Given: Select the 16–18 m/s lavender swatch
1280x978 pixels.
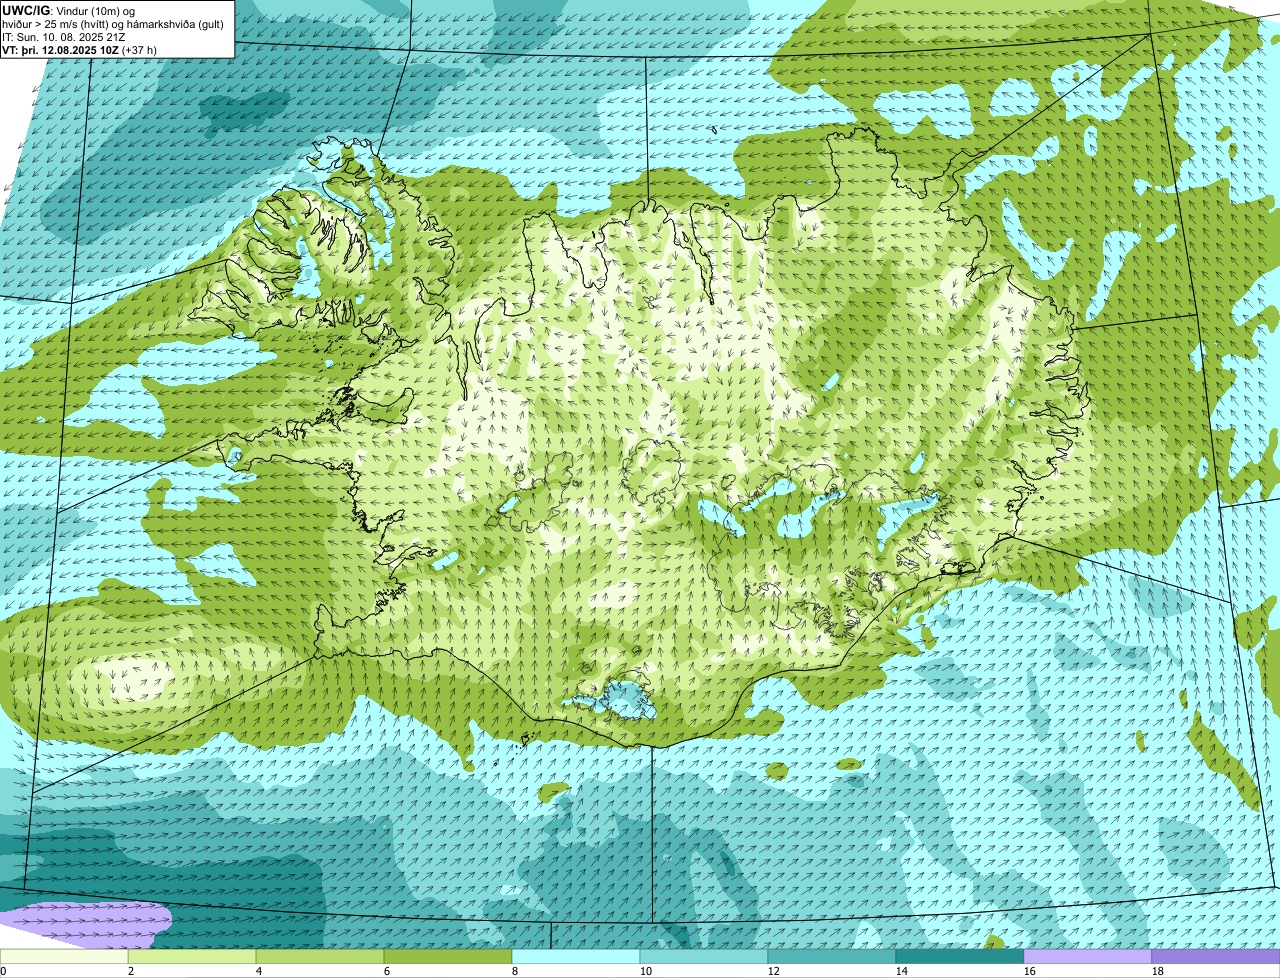Looking at the screenshot, I should click(x=1088, y=956).
